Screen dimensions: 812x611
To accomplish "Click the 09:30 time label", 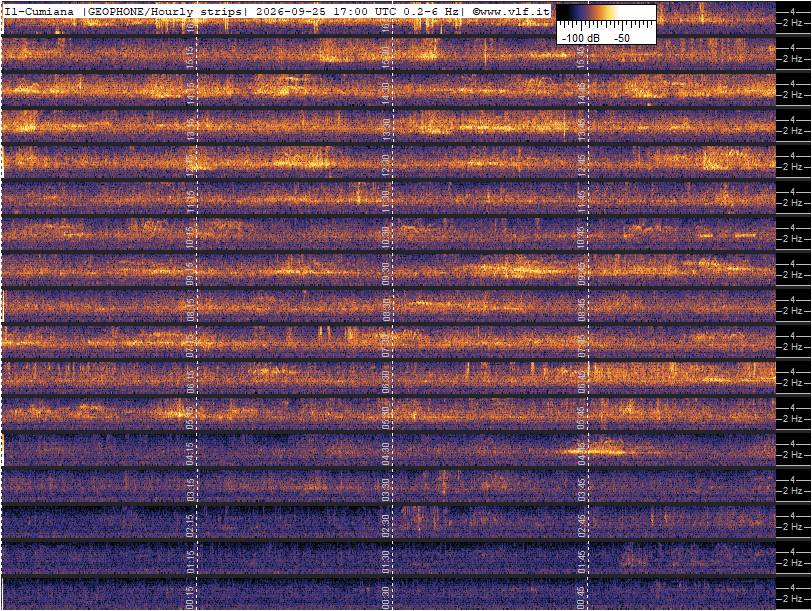I will pos(386,275).
